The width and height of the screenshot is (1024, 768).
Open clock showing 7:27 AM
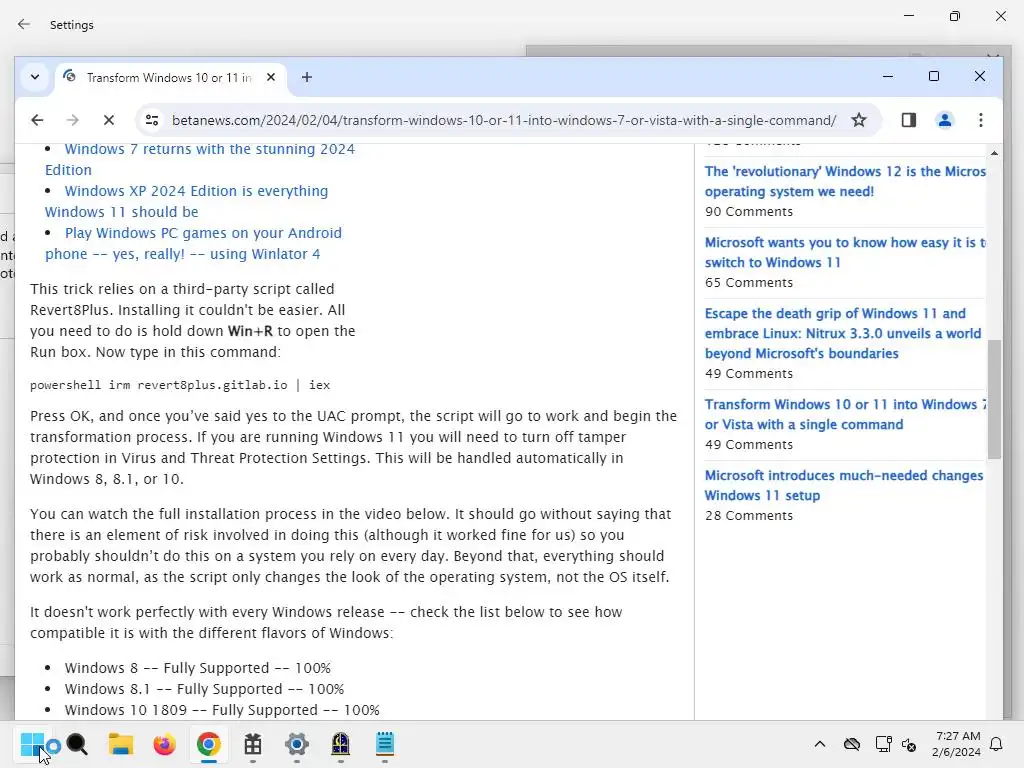coord(956,744)
